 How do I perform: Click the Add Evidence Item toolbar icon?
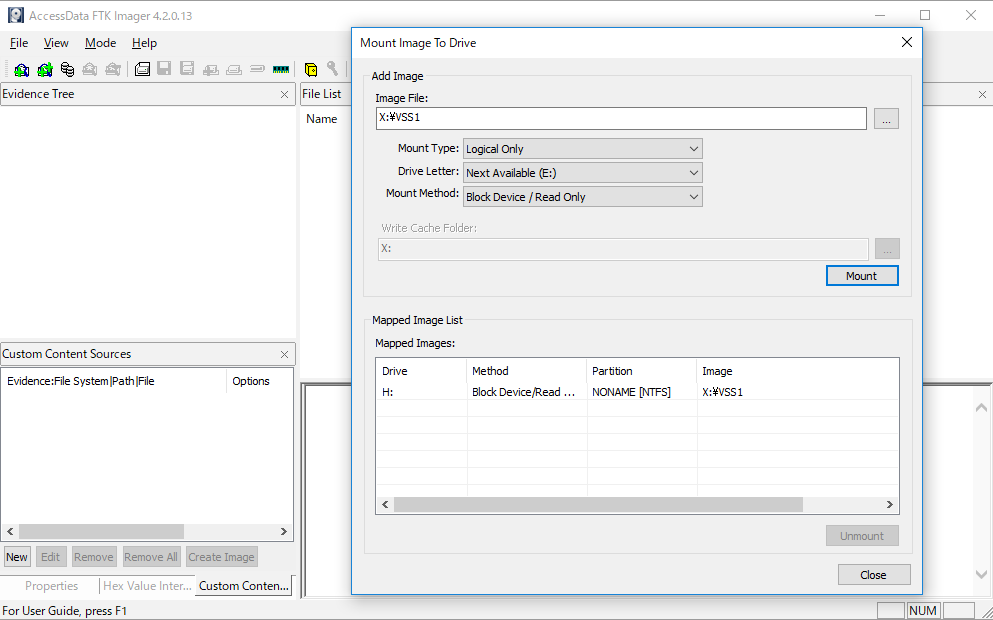click(x=22, y=69)
